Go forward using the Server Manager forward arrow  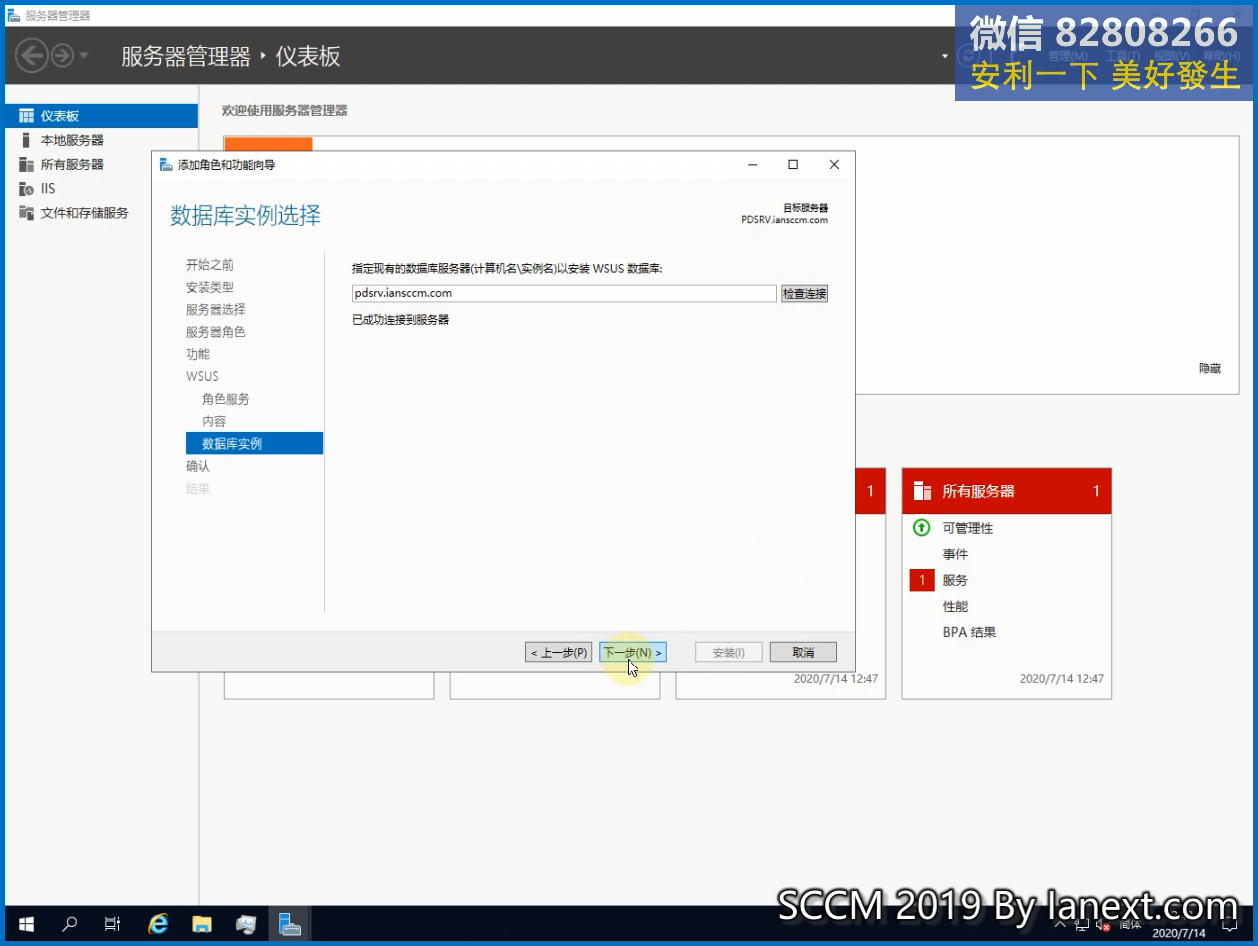[62, 55]
